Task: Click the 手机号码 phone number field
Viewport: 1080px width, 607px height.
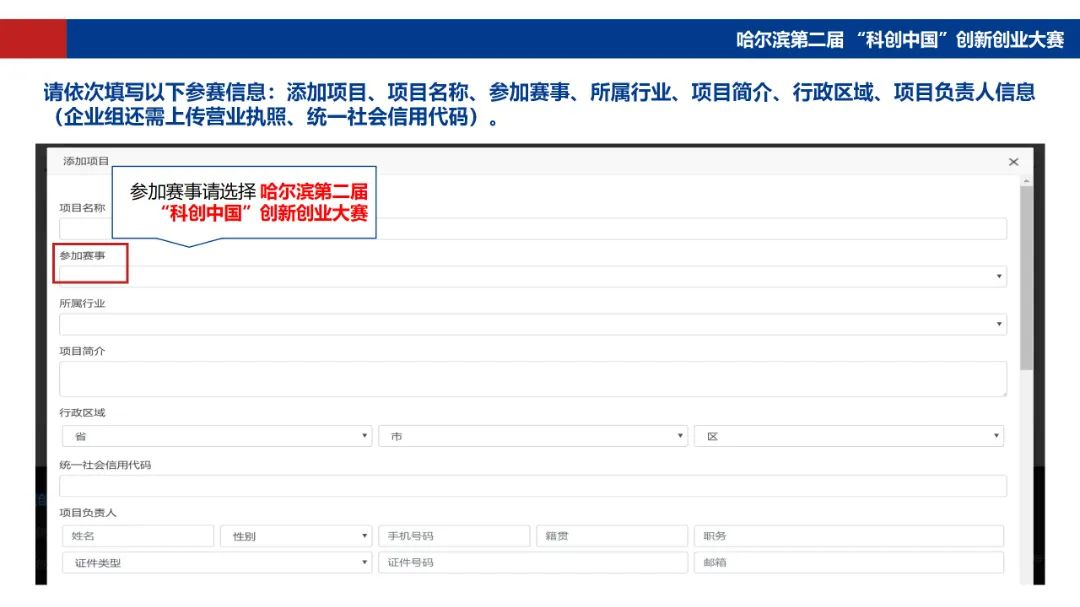Action: click(454, 535)
